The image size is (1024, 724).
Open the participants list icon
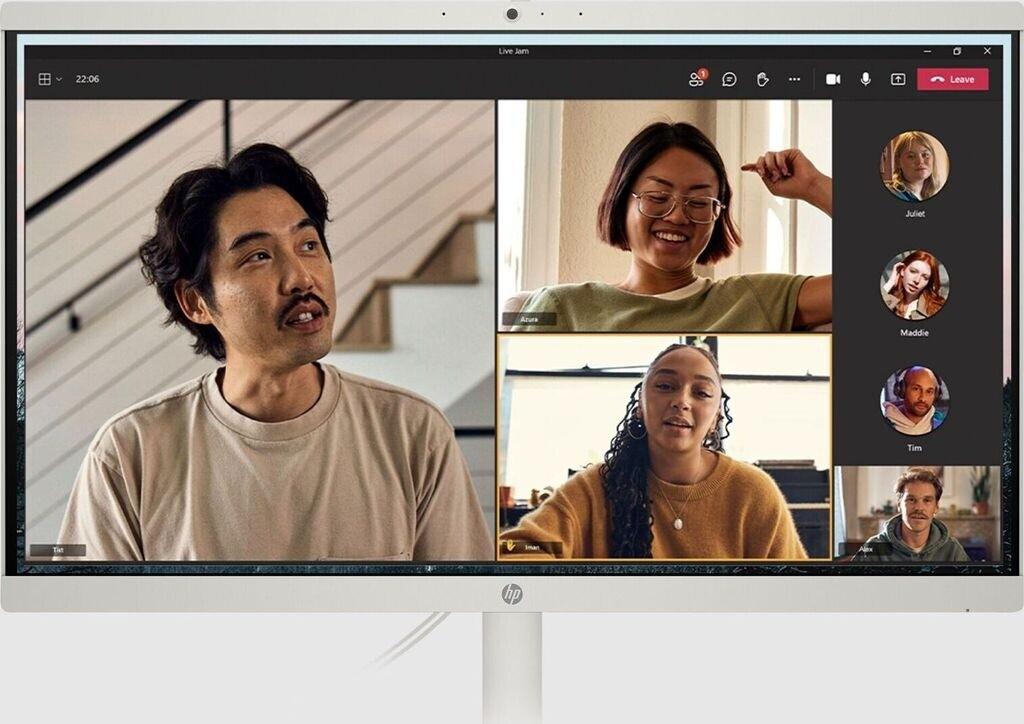696,79
